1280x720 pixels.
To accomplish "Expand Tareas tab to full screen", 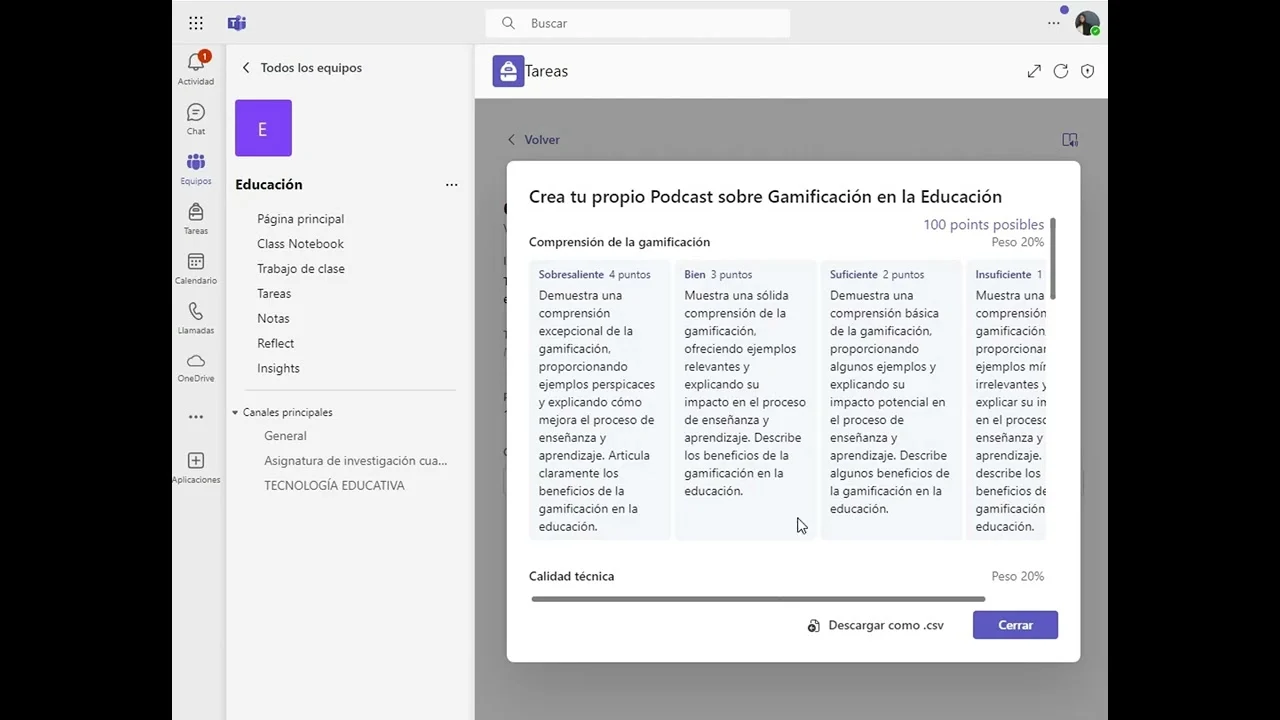I will tap(1034, 71).
